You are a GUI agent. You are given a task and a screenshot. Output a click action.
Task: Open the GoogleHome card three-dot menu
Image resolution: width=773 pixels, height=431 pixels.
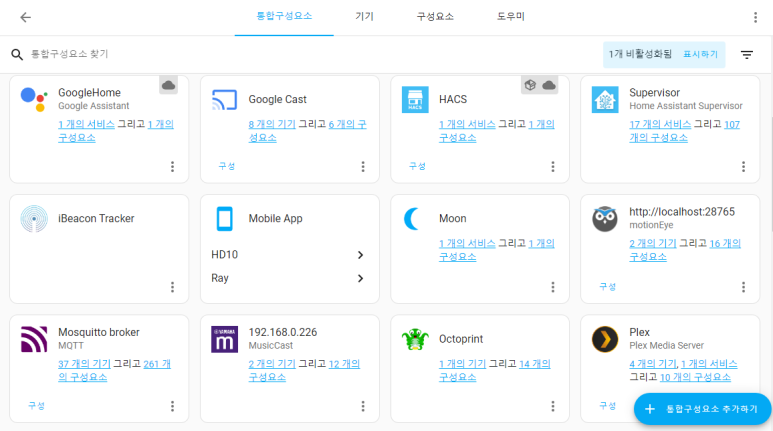[x=173, y=167]
